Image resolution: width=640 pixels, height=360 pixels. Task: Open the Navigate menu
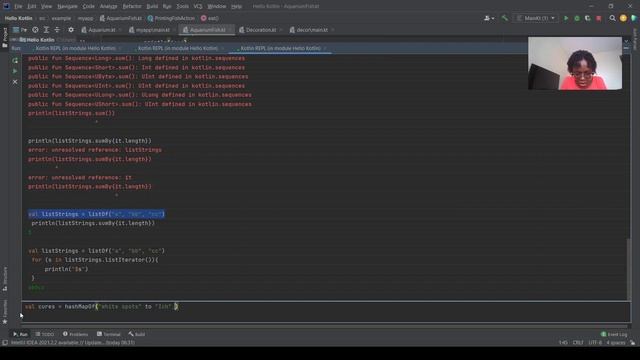[67, 7]
